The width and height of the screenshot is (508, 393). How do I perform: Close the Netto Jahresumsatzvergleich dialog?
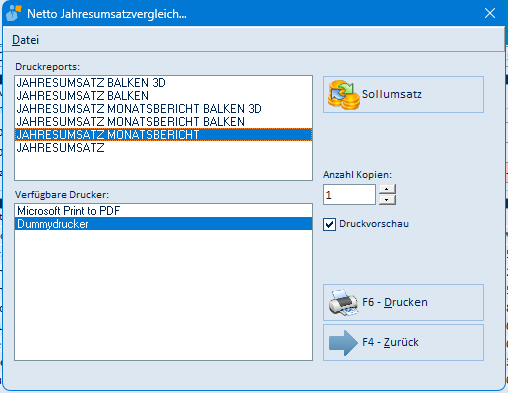click(490, 13)
